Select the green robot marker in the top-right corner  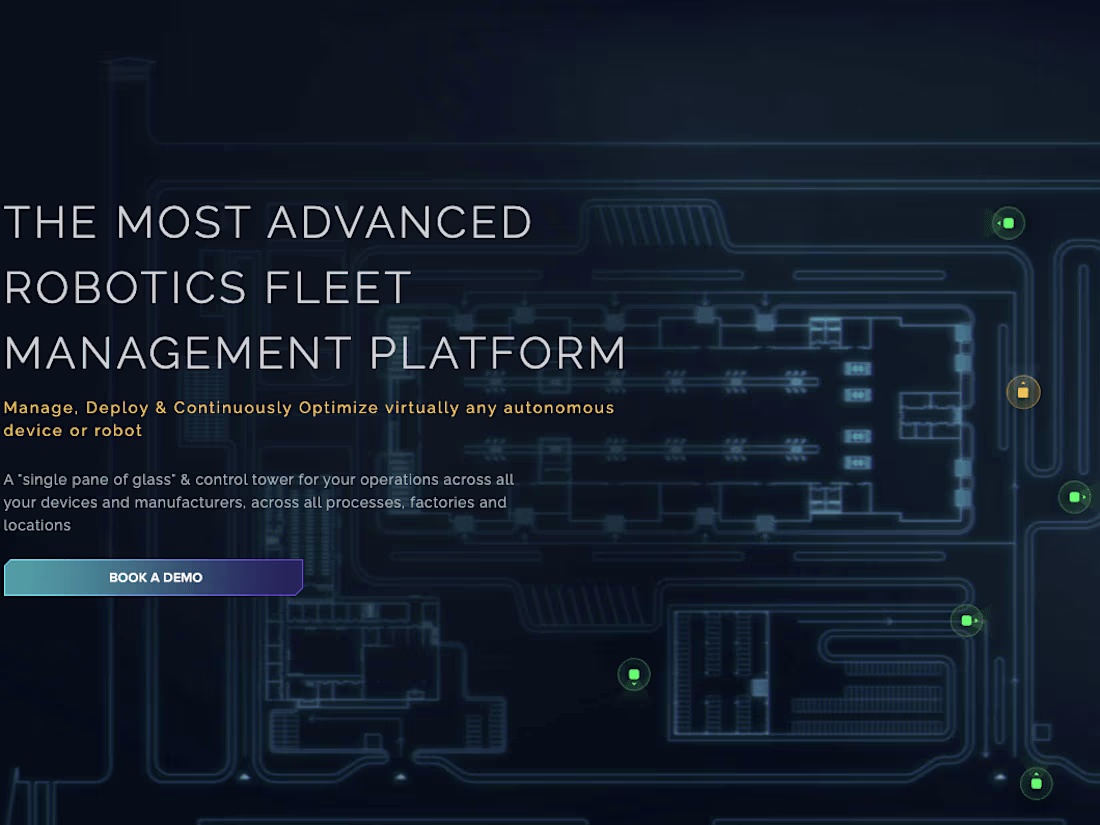1007,223
